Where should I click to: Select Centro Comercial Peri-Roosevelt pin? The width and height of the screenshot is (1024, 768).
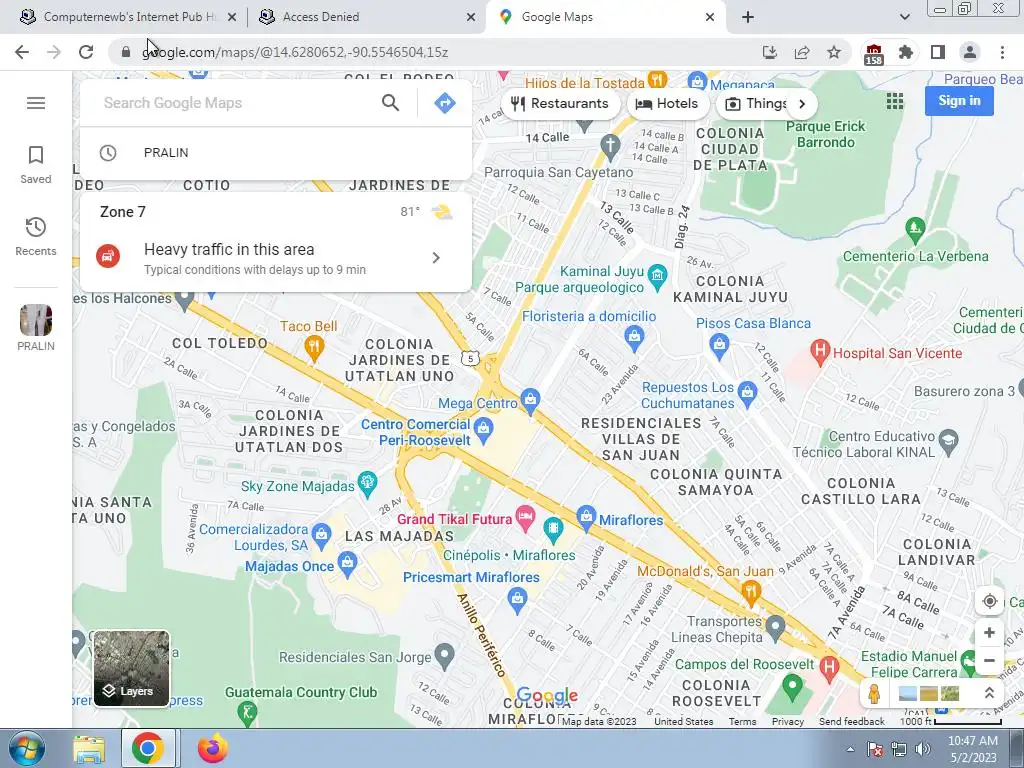[484, 430]
